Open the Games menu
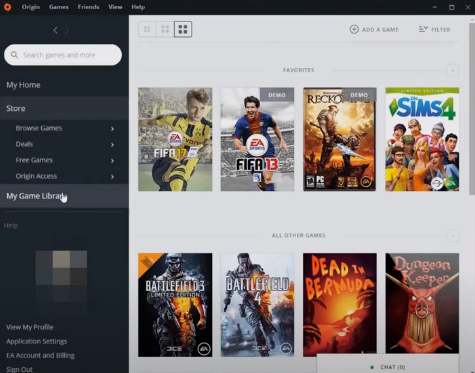 tap(59, 7)
